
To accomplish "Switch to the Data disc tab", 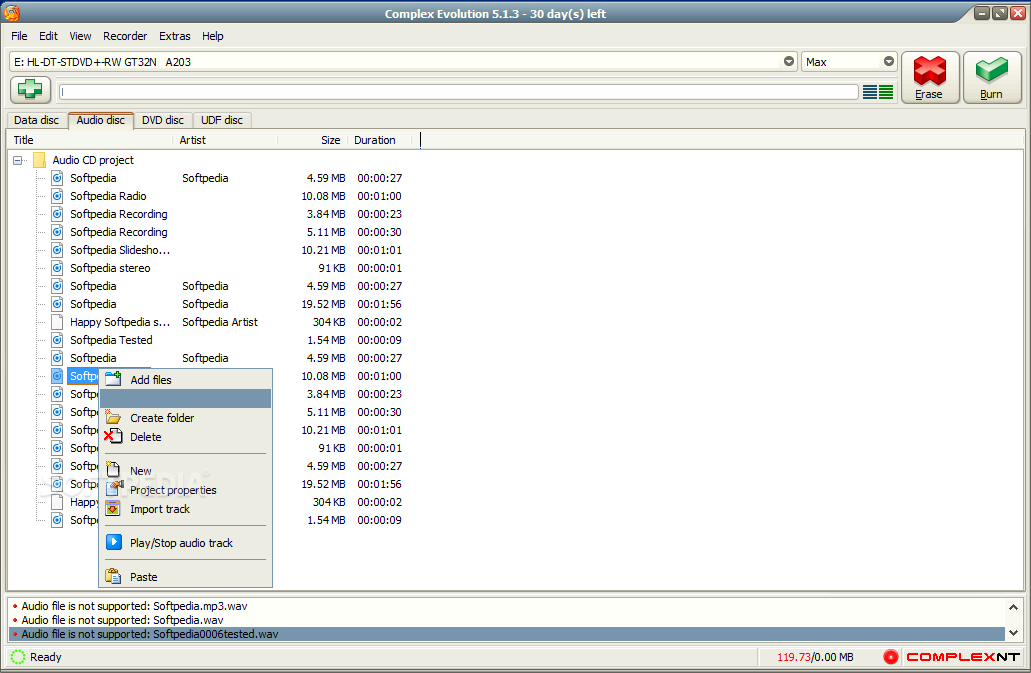I will (36, 120).
